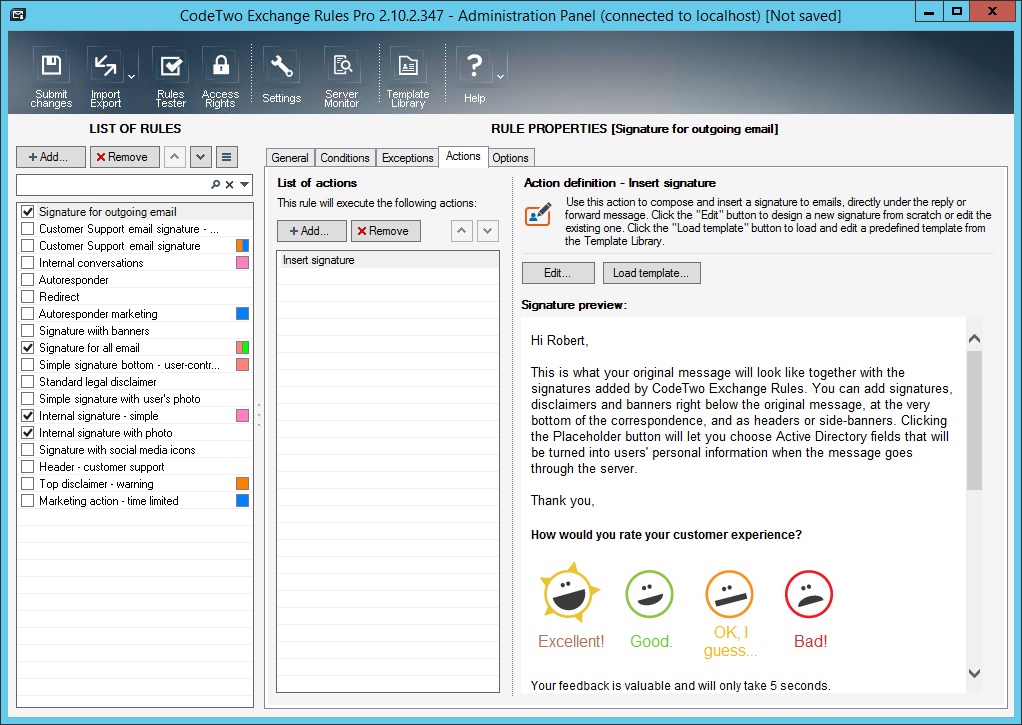The height and width of the screenshot is (725, 1022).
Task: Click the Edit signature button
Action: tap(558, 273)
